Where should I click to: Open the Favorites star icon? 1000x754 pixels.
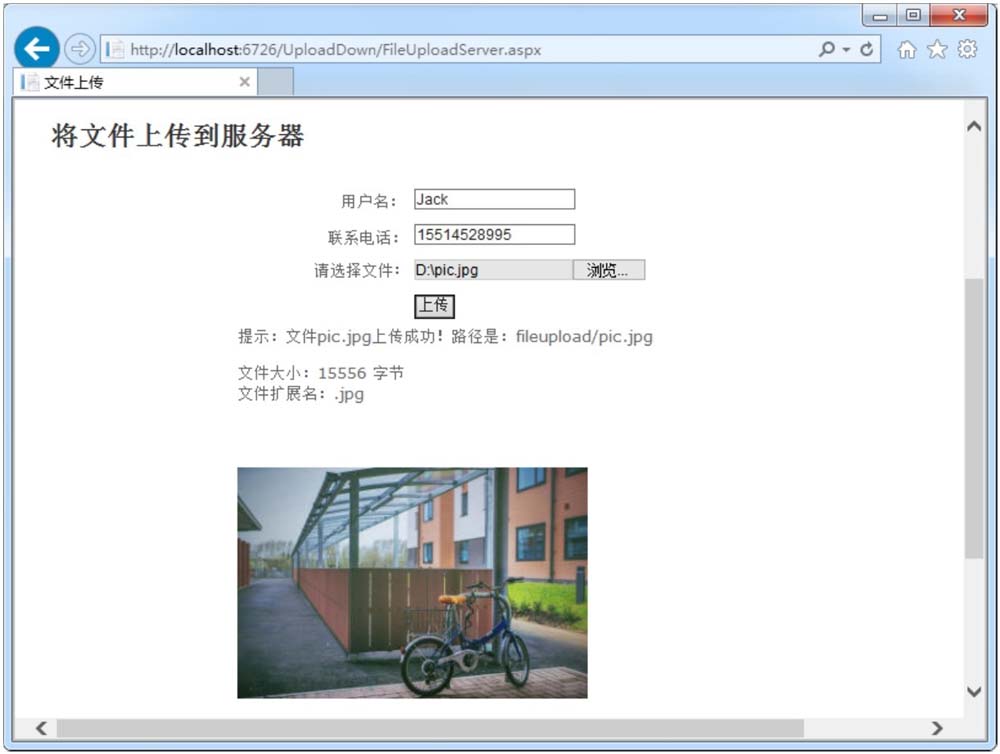pyautogui.click(x=937, y=49)
